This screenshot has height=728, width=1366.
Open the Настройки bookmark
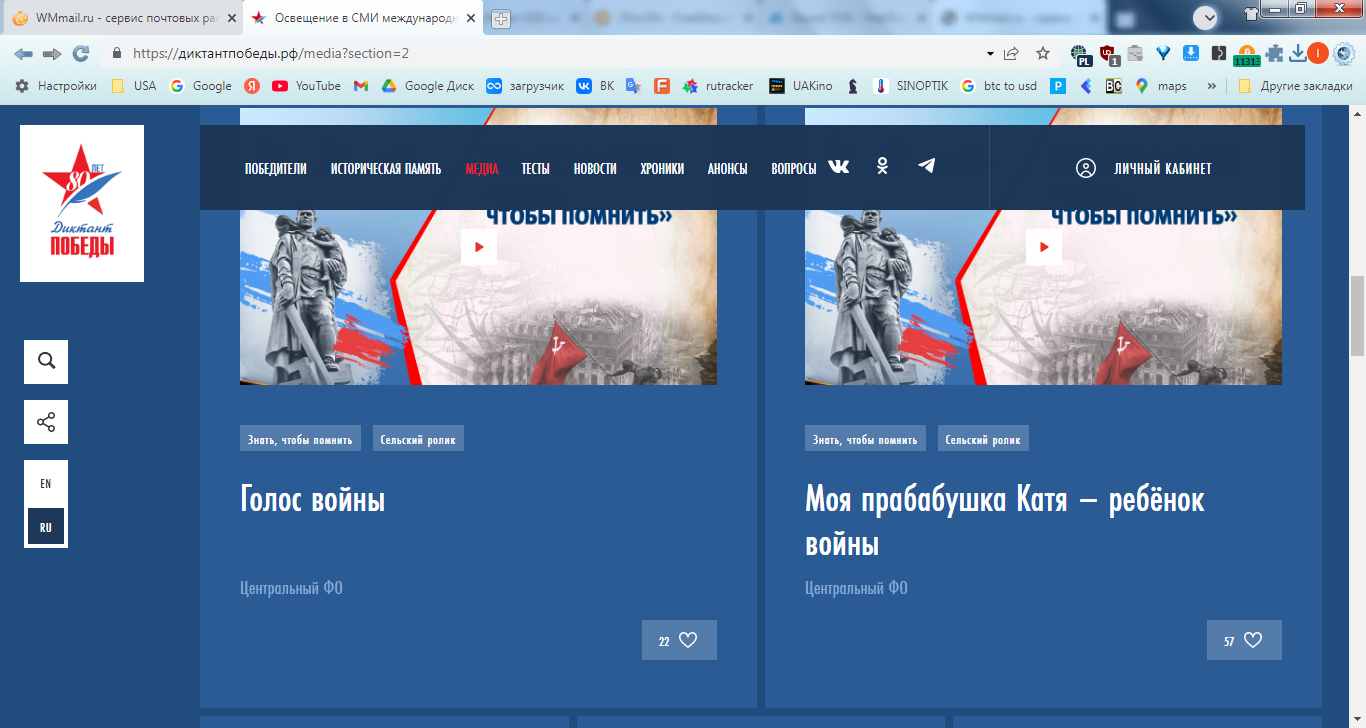[56, 86]
